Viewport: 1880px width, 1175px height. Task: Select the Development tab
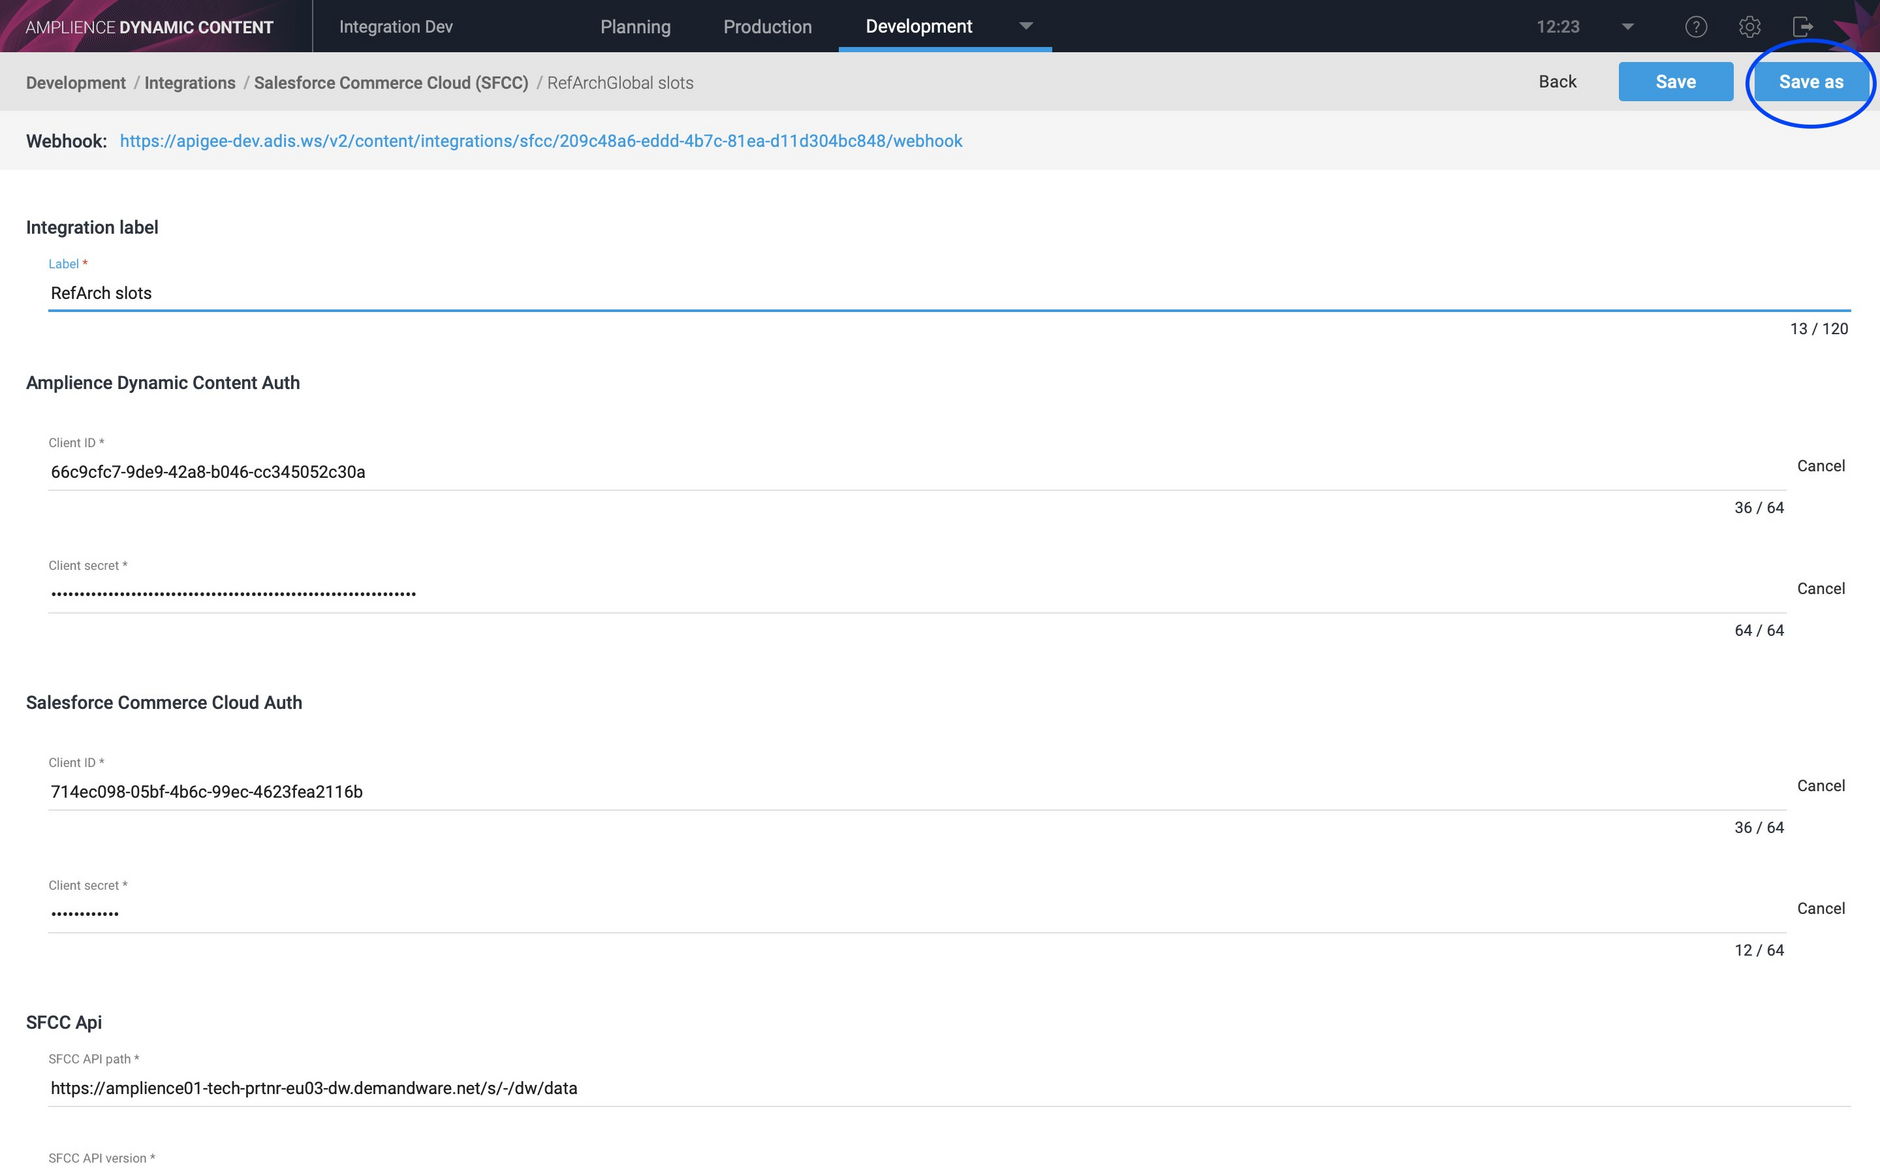(x=919, y=26)
